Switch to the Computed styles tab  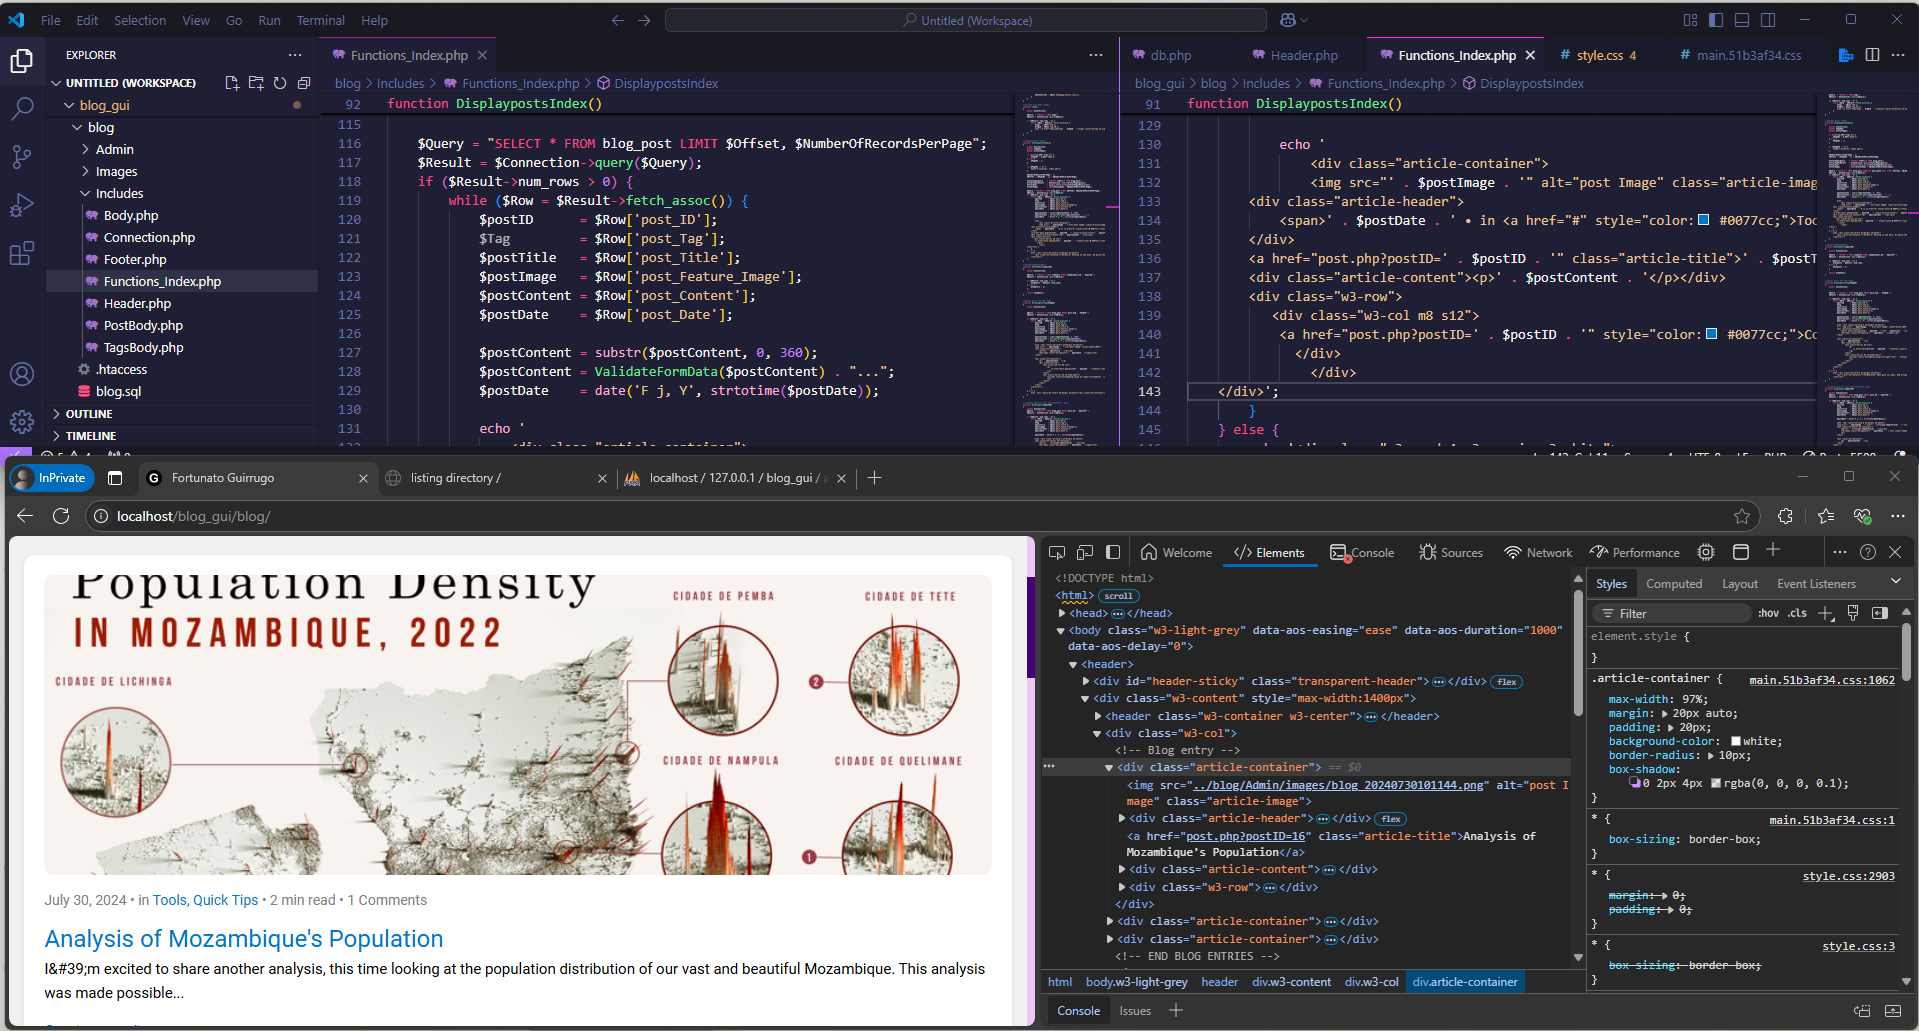tap(1673, 584)
